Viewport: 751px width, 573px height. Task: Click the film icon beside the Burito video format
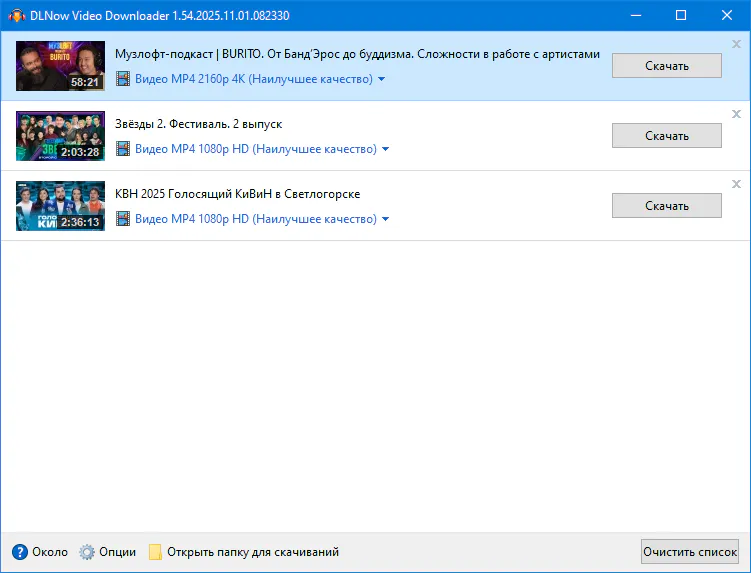pos(123,79)
